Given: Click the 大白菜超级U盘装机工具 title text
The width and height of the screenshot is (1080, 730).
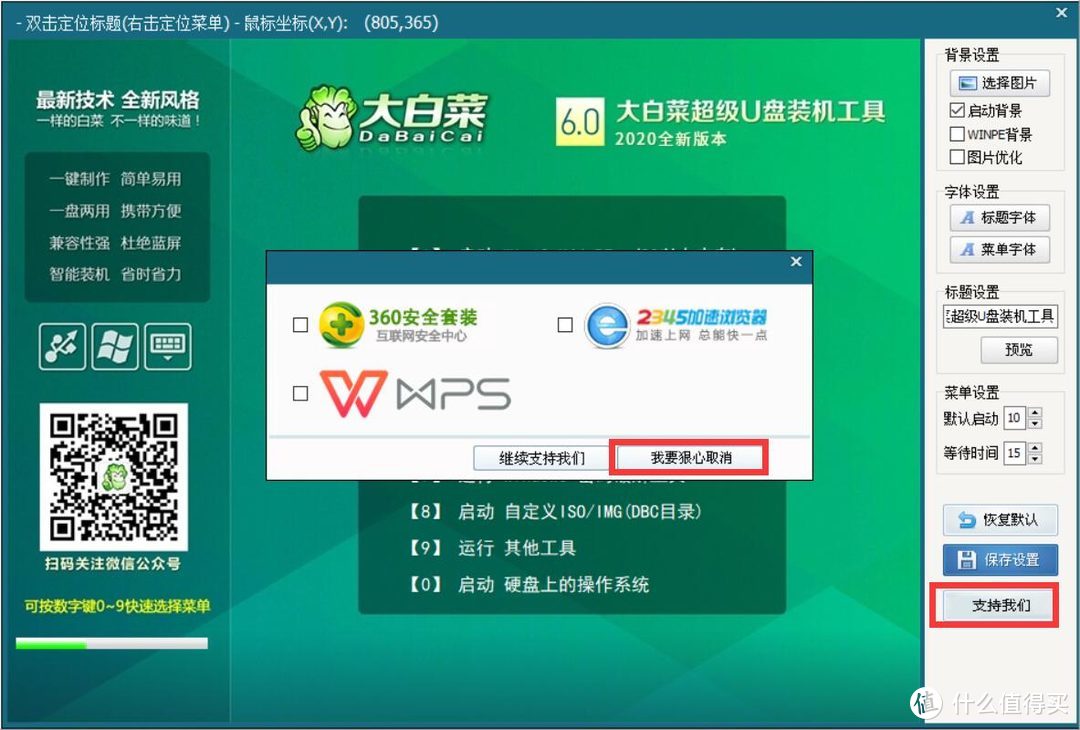Looking at the screenshot, I should click(x=750, y=111).
